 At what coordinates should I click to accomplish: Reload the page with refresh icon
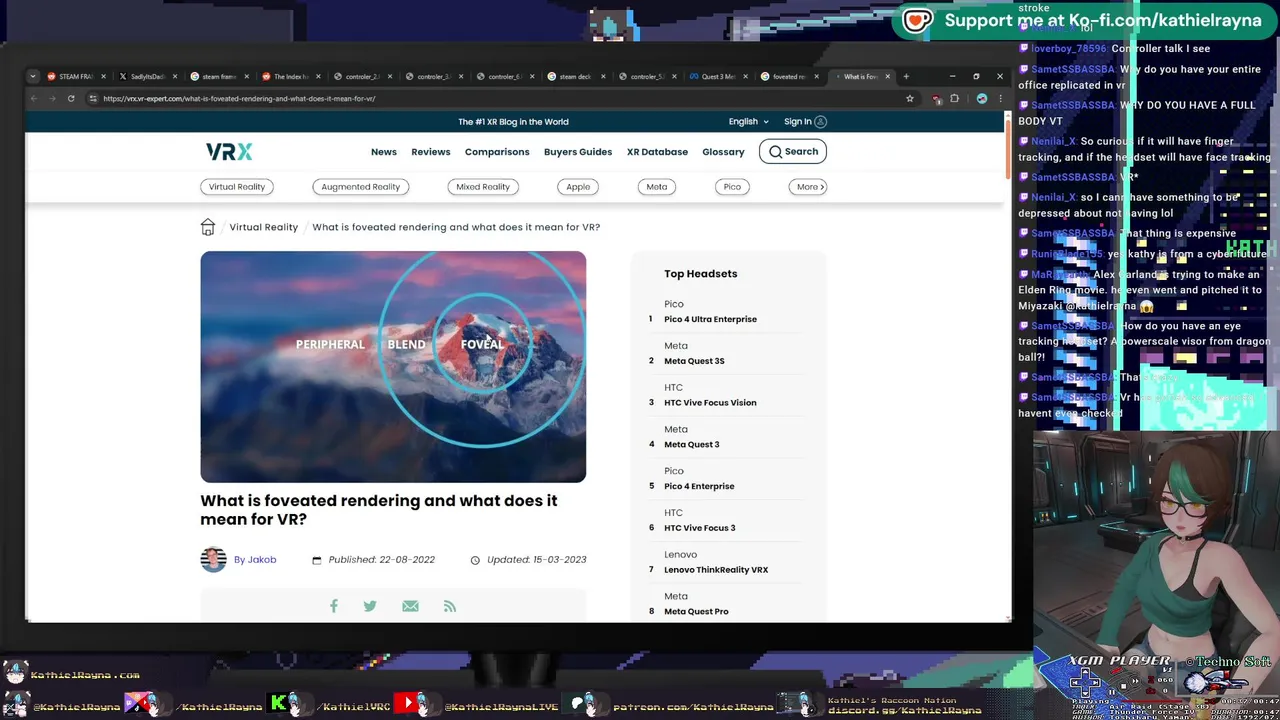(71, 99)
